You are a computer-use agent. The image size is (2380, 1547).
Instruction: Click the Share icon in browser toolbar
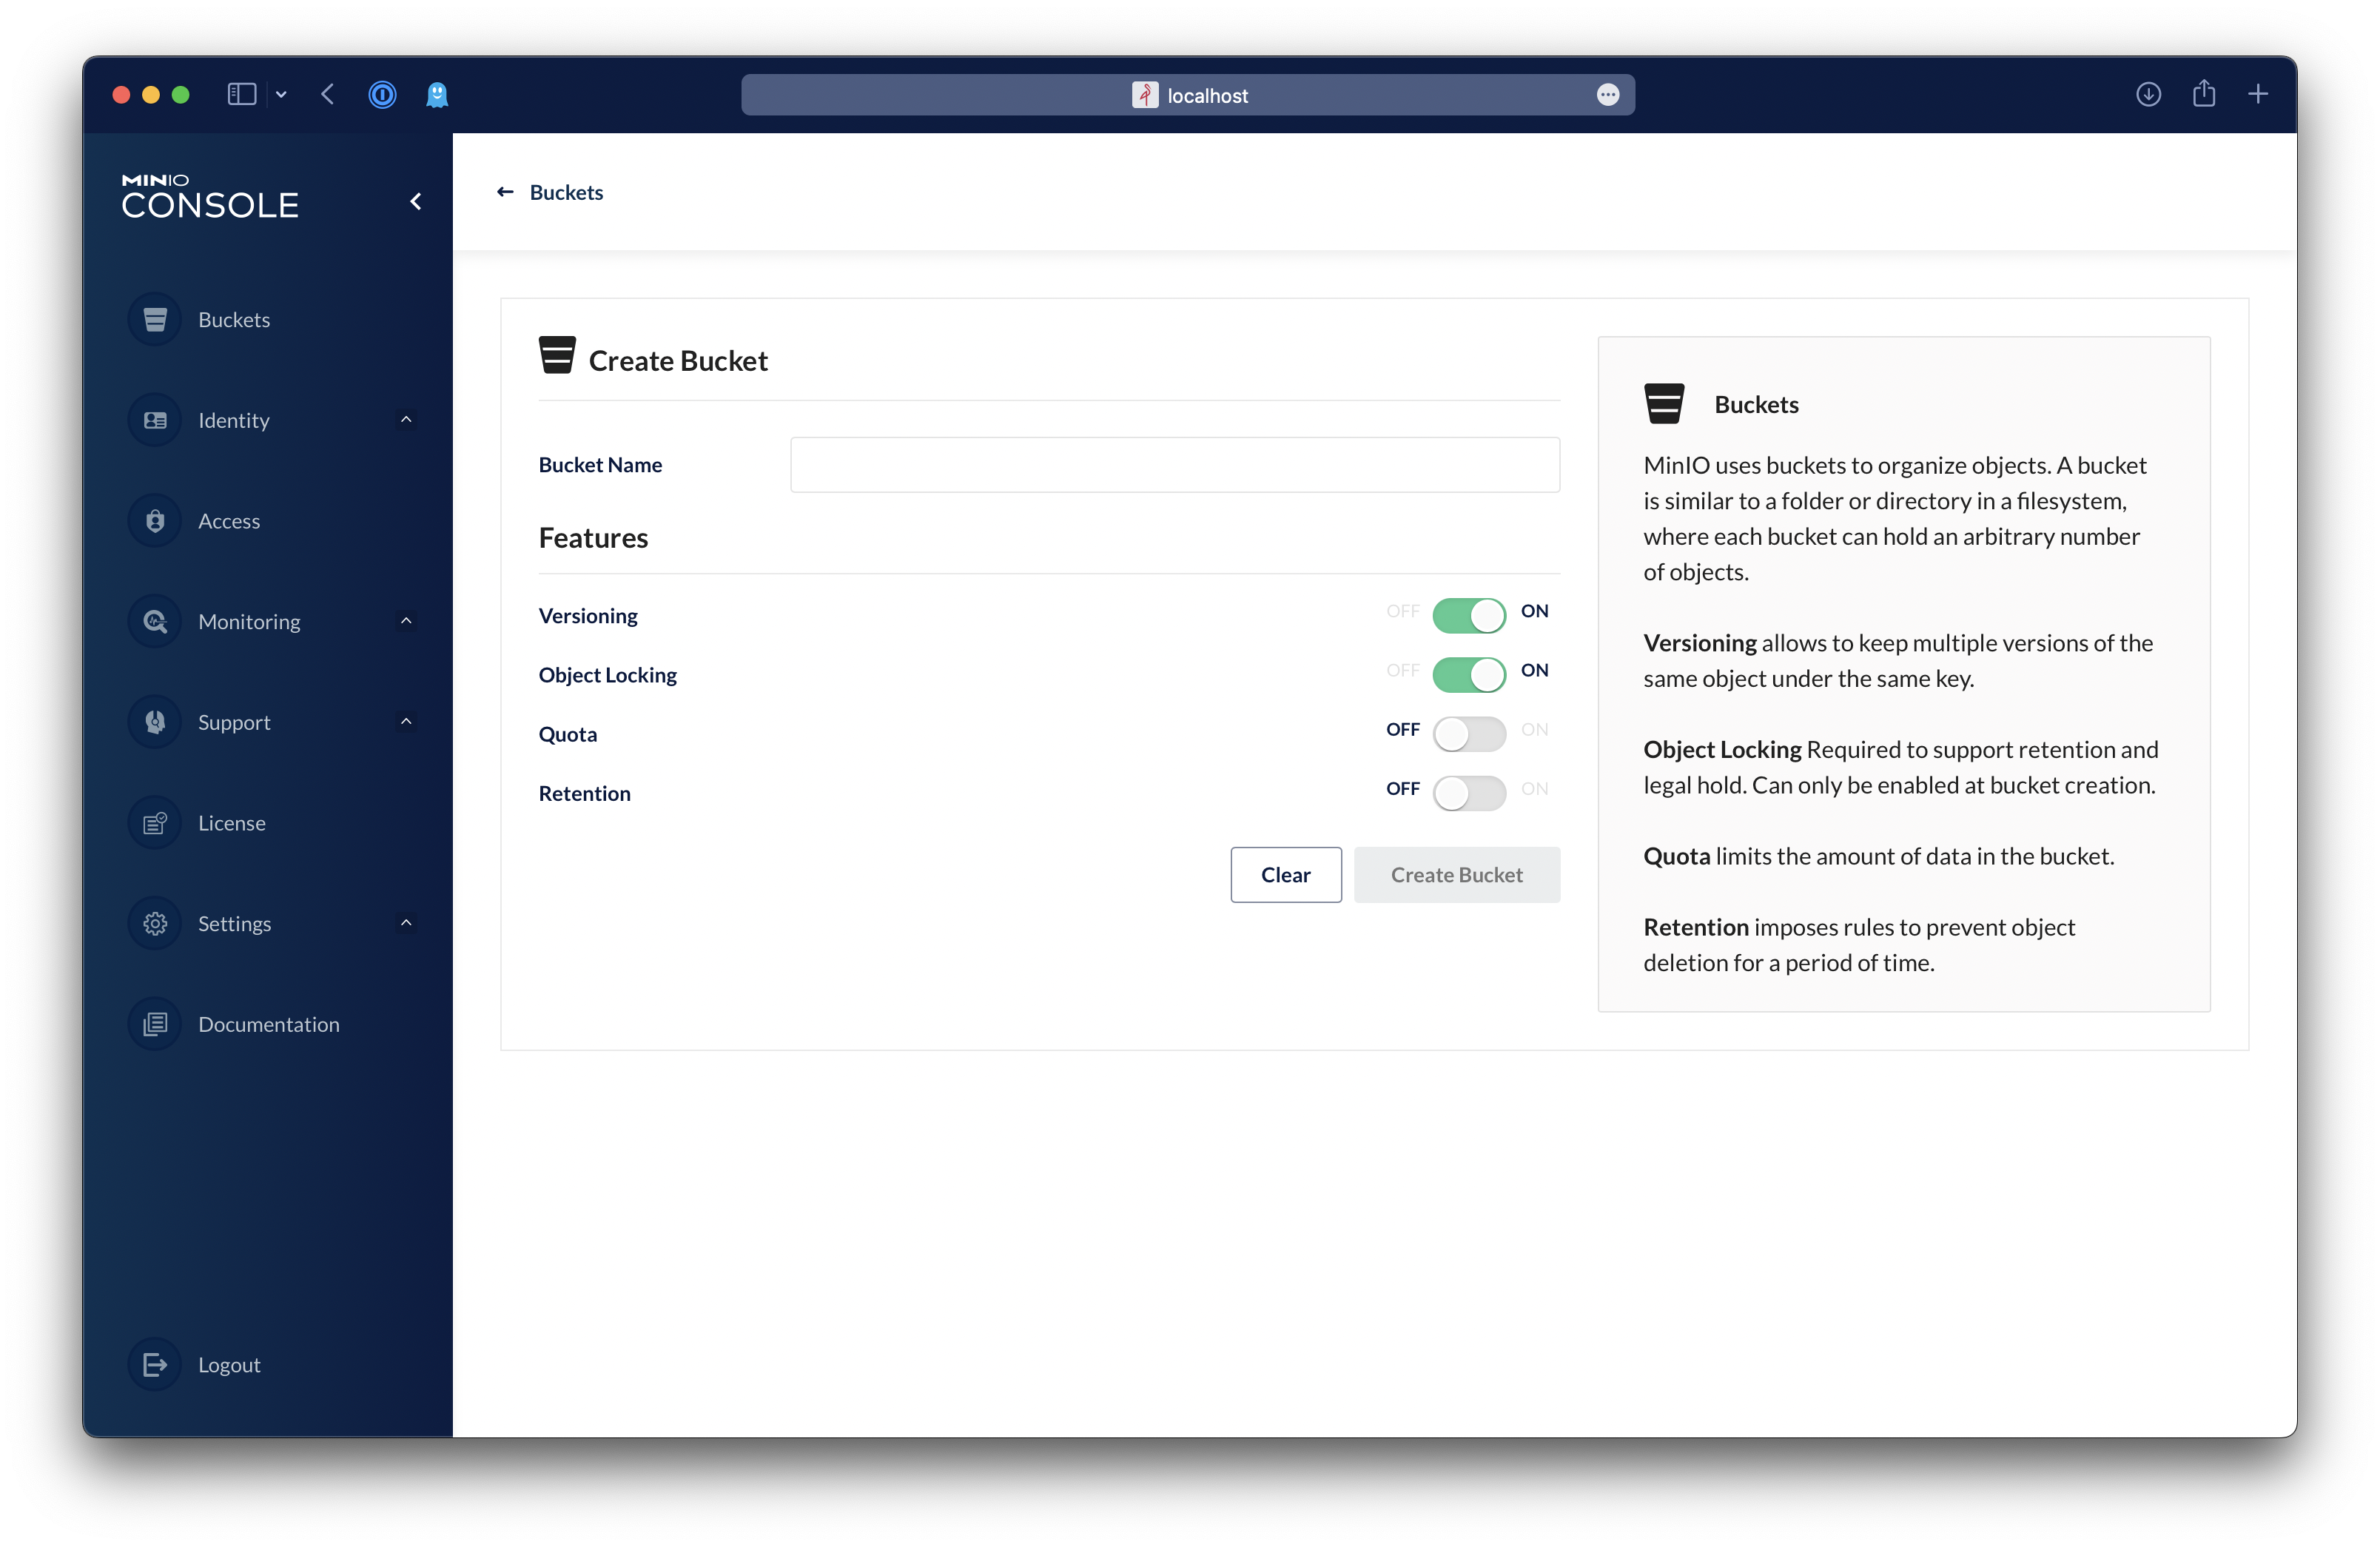click(x=2204, y=95)
